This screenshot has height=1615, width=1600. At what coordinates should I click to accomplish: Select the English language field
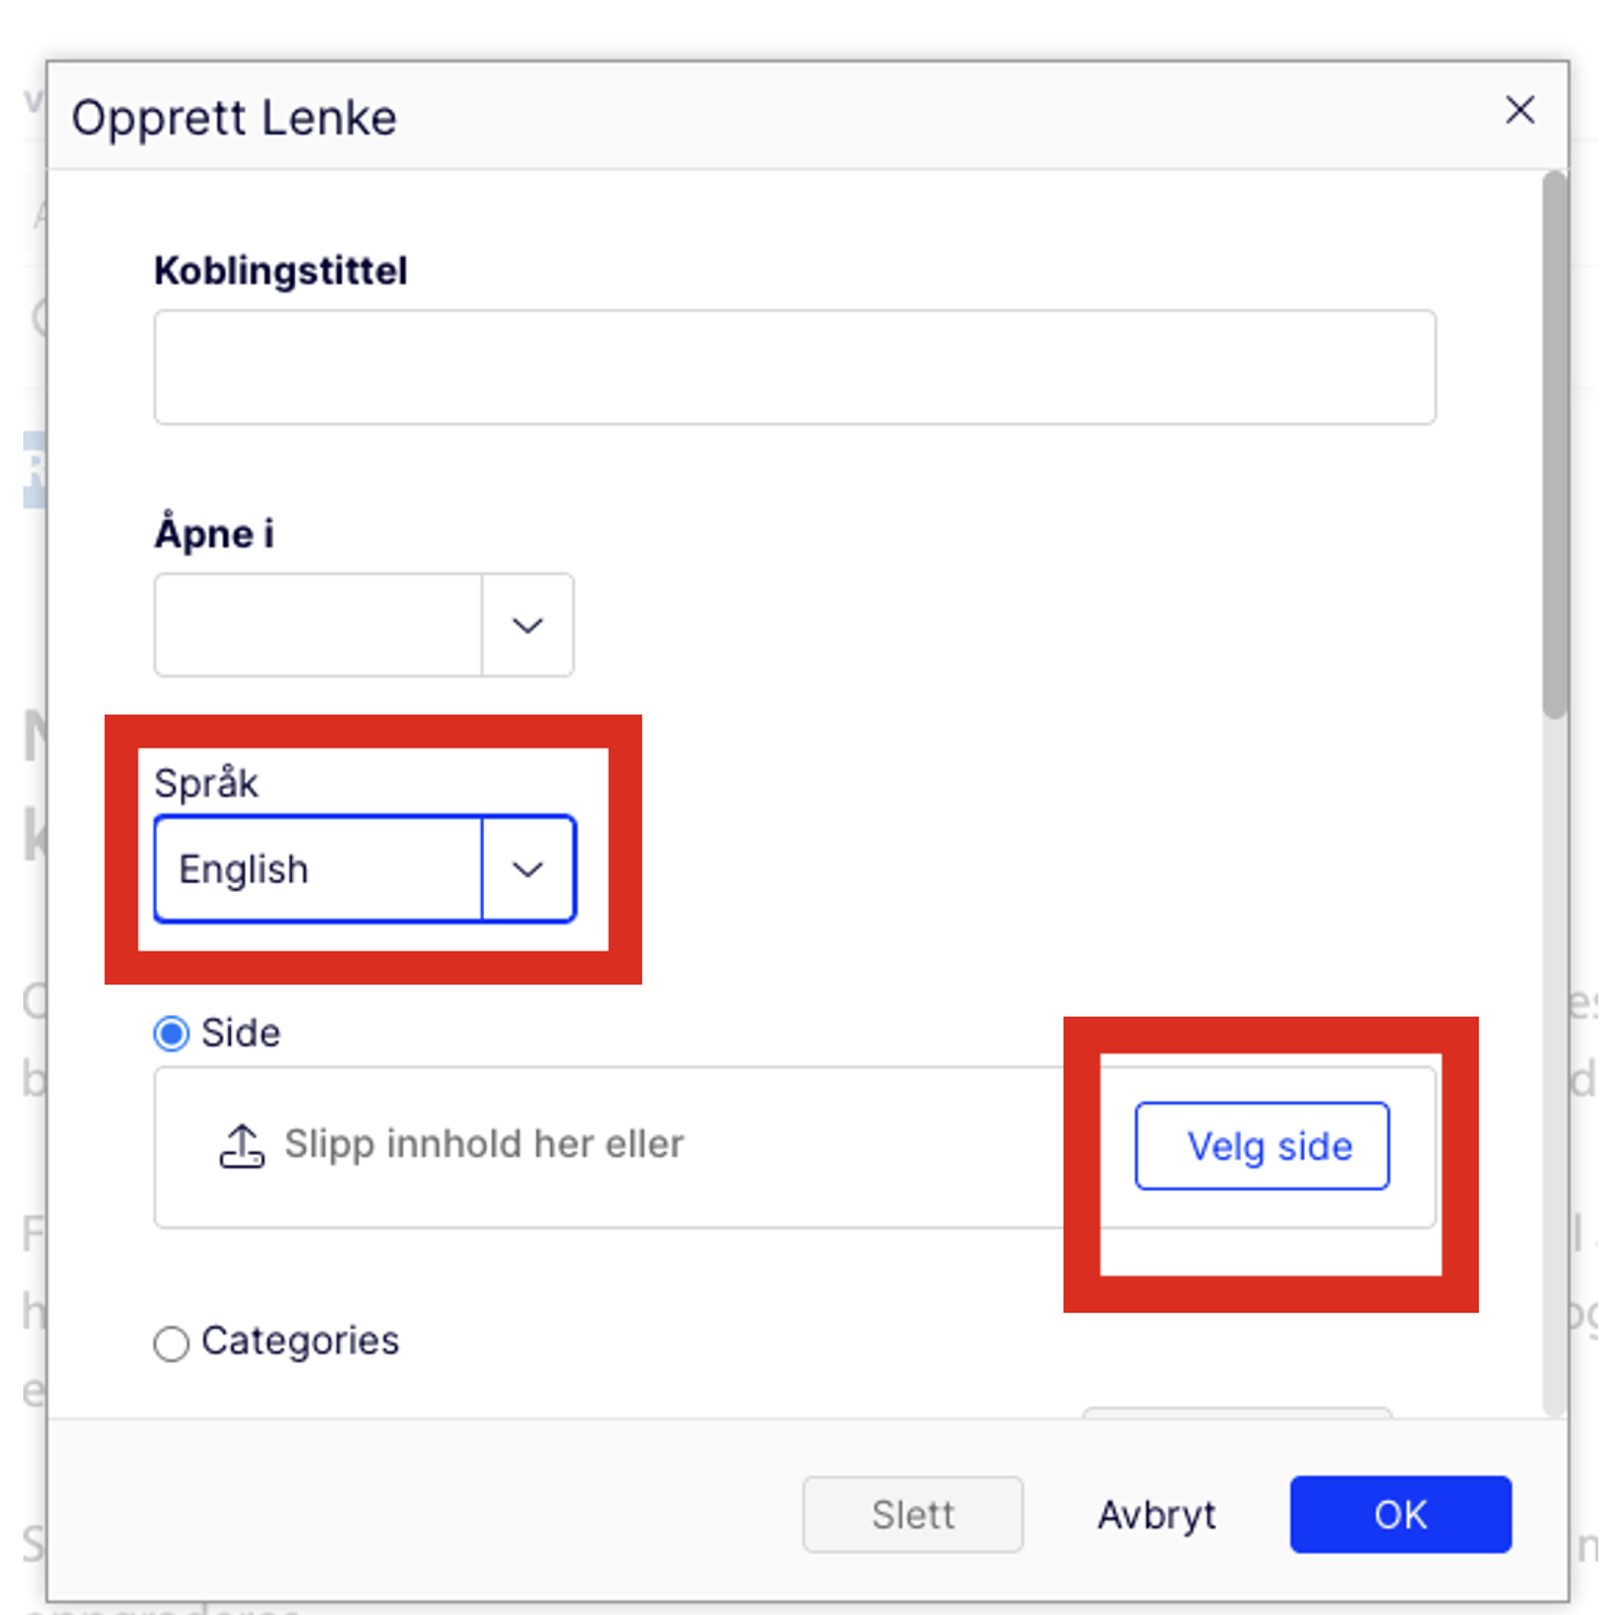click(319, 869)
